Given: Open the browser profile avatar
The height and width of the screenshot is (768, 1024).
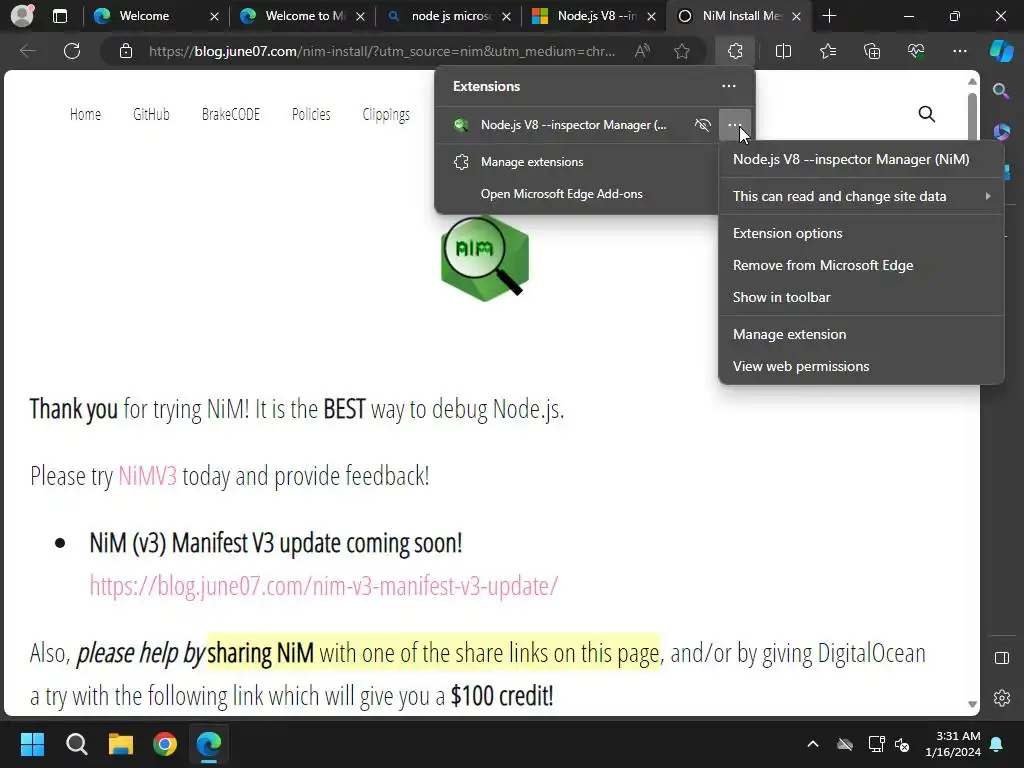Looking at the screenshot, I should coord(22,16).
